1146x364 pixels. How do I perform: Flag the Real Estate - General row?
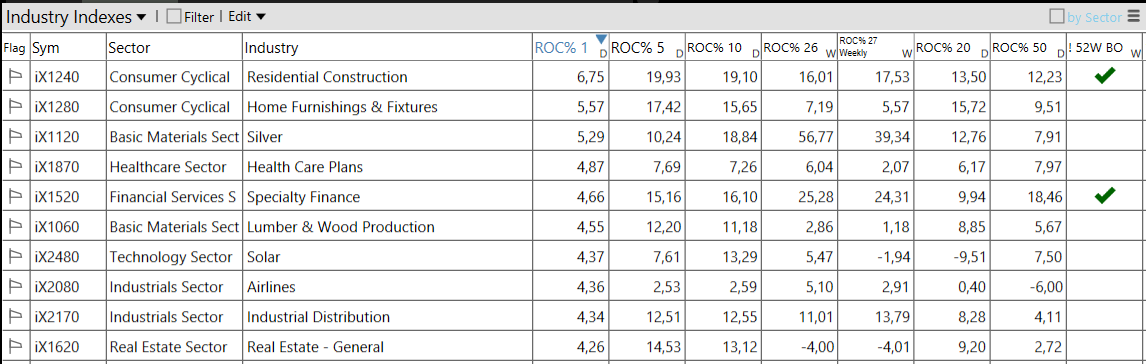coord(15,346)
